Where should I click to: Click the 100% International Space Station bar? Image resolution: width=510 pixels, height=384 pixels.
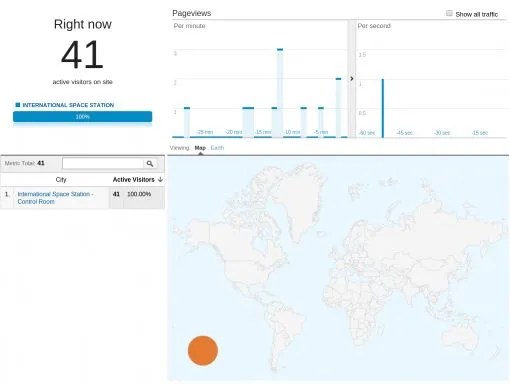pyautogui.click(x=82, y=116)
